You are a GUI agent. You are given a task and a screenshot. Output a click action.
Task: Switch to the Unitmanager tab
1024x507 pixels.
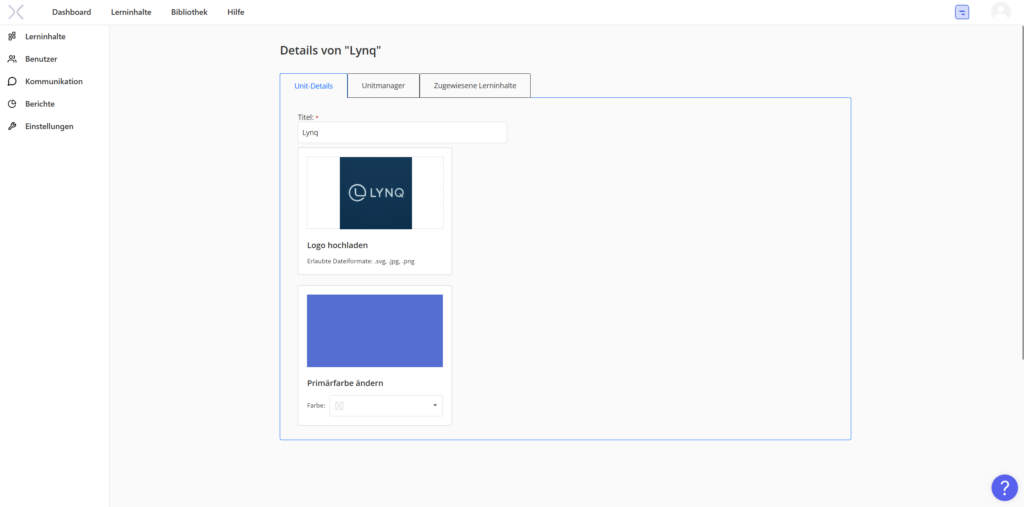point(383,86)
